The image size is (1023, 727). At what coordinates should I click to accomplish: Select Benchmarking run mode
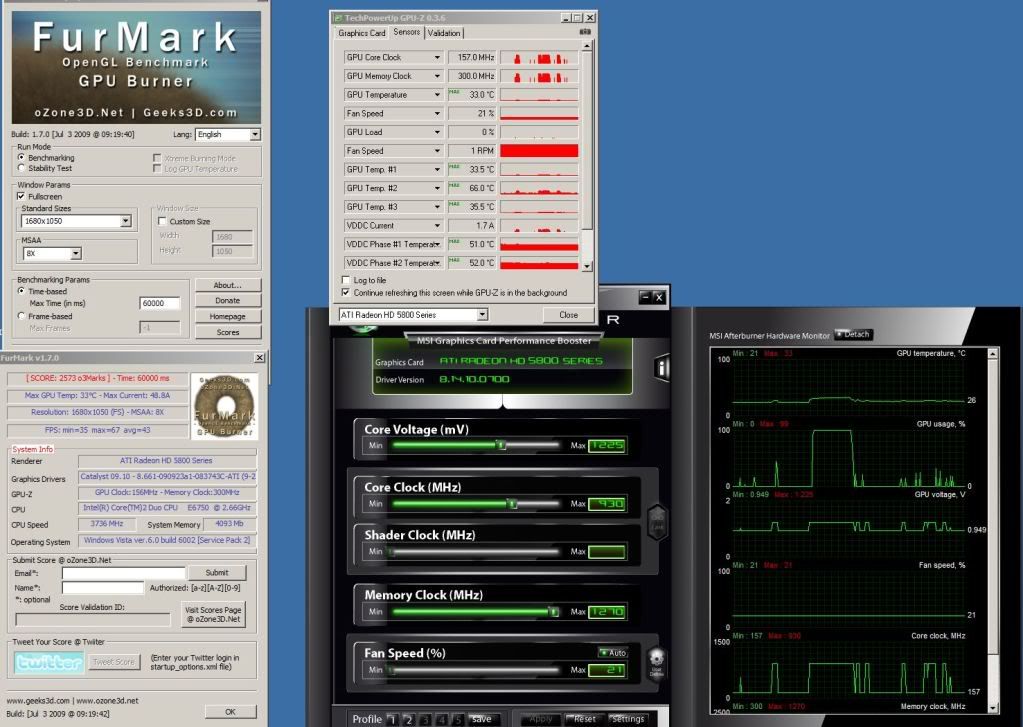[22, 157]
